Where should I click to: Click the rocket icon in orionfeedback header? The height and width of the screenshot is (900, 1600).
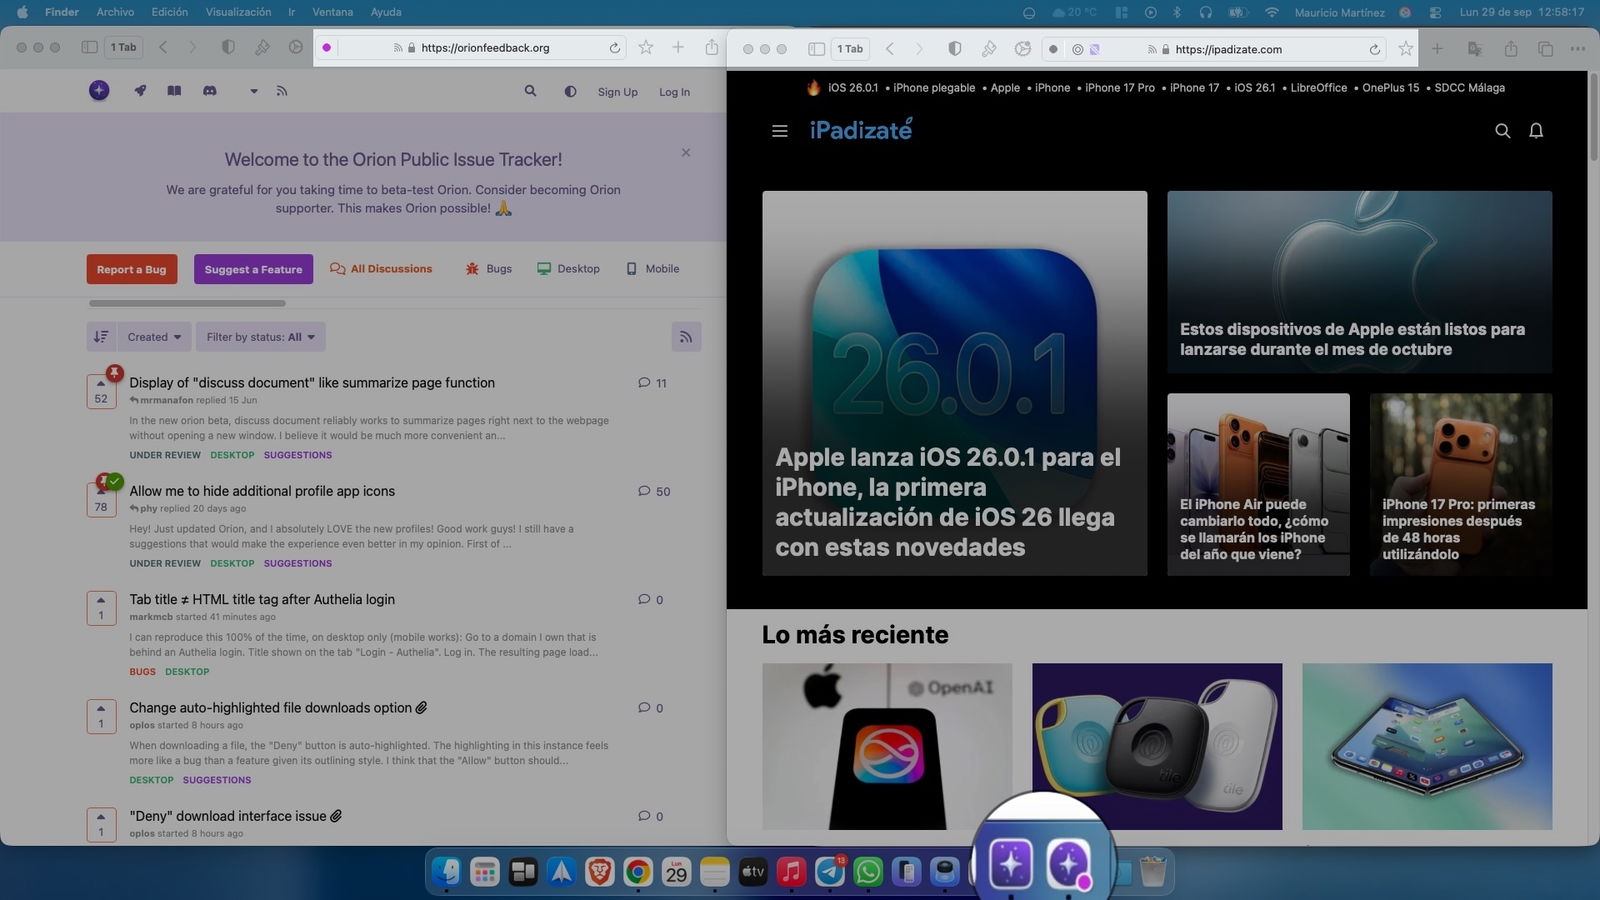point(140,91)
